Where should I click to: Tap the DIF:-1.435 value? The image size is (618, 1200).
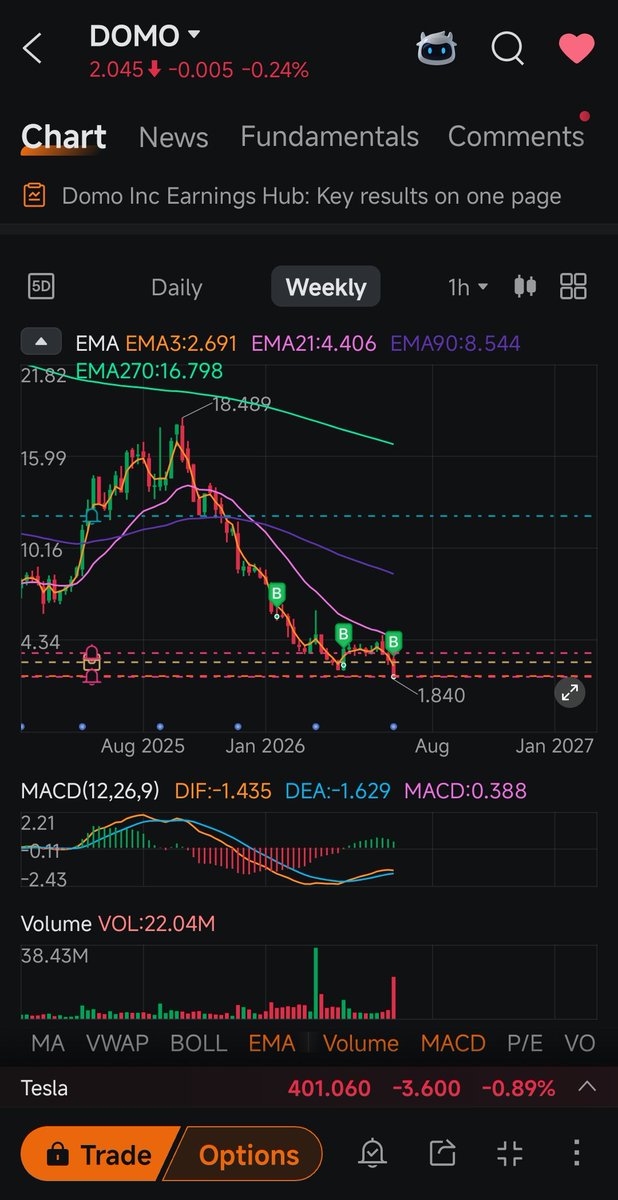click(x=223, y=791)
